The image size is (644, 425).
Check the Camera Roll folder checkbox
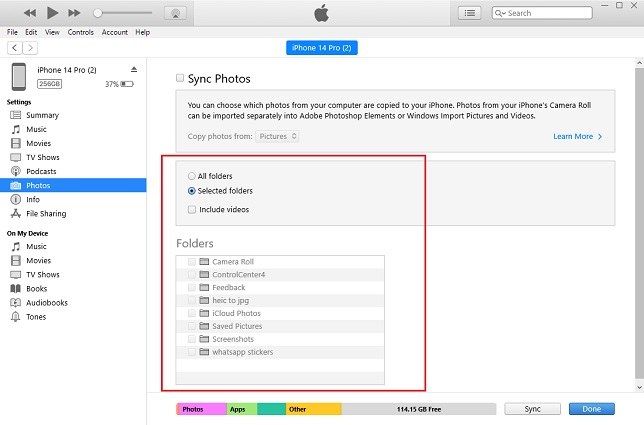click(x=191, y=262)
